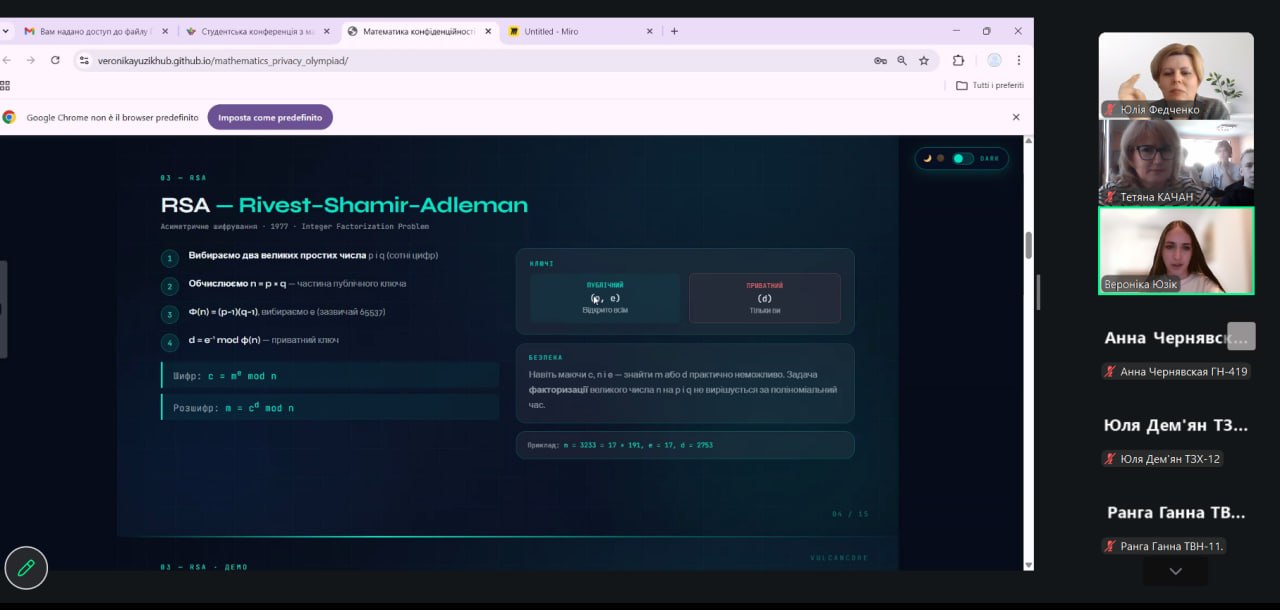Open the browser extensions puzzle icon
The image size is (1280, 610).
(958, 60)
